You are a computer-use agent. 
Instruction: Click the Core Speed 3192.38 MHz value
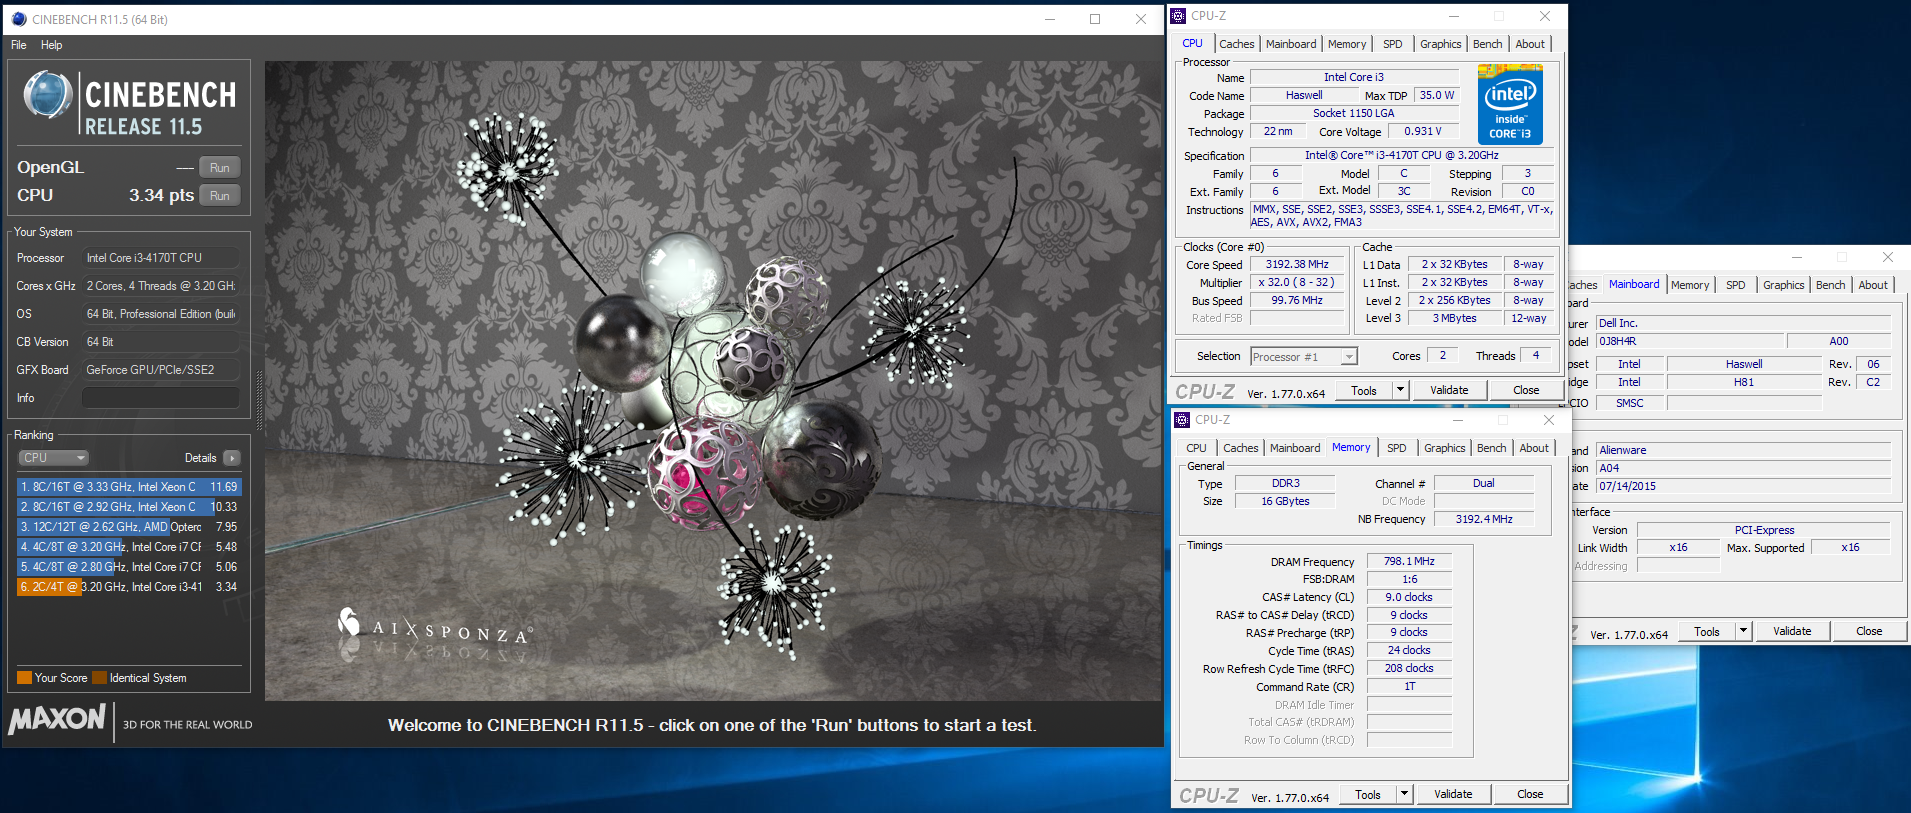[x=1297, y=265]
